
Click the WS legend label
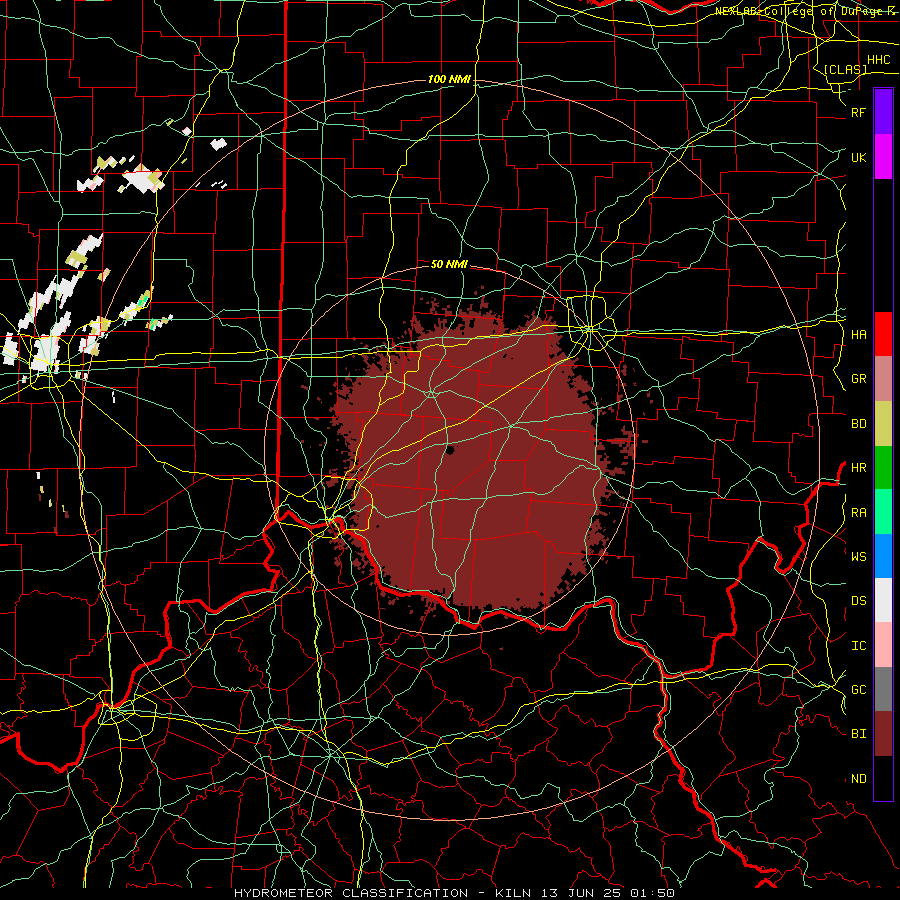point(858,557)
